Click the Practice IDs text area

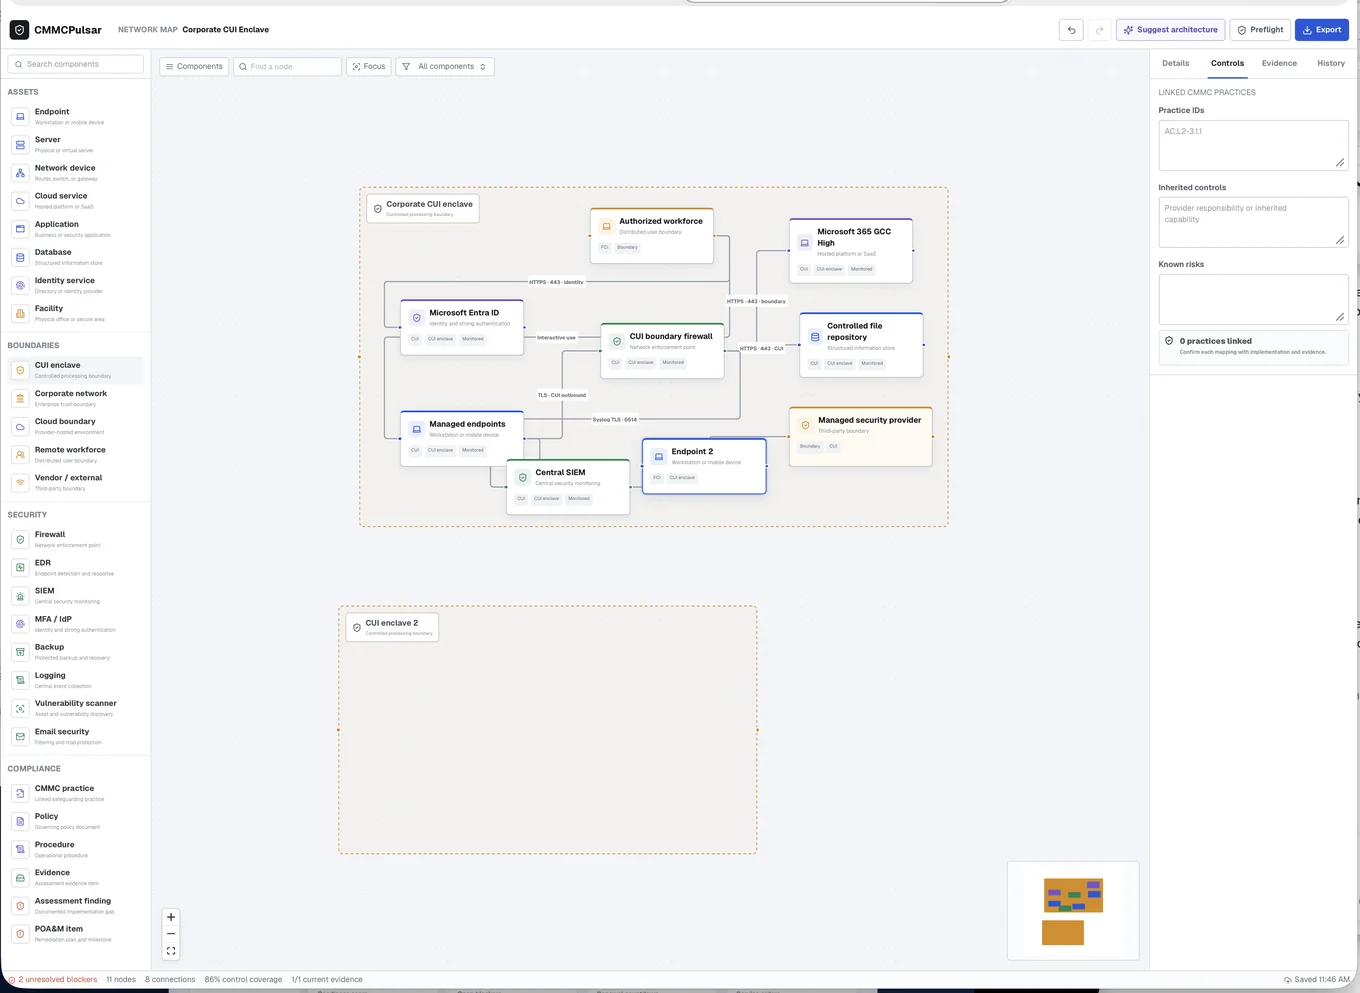click(1253, 146)
